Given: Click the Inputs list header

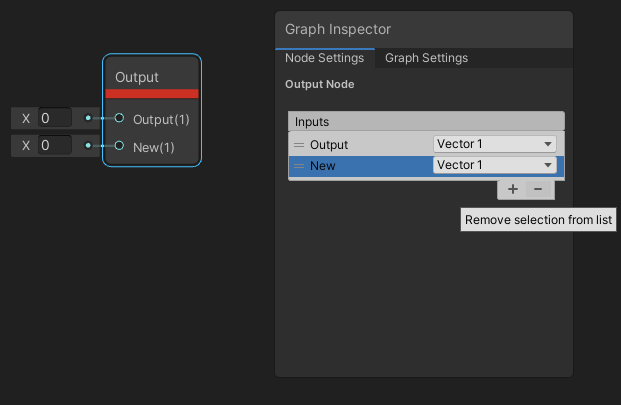Looking at the screenshot, I should (x=426, y=122).
